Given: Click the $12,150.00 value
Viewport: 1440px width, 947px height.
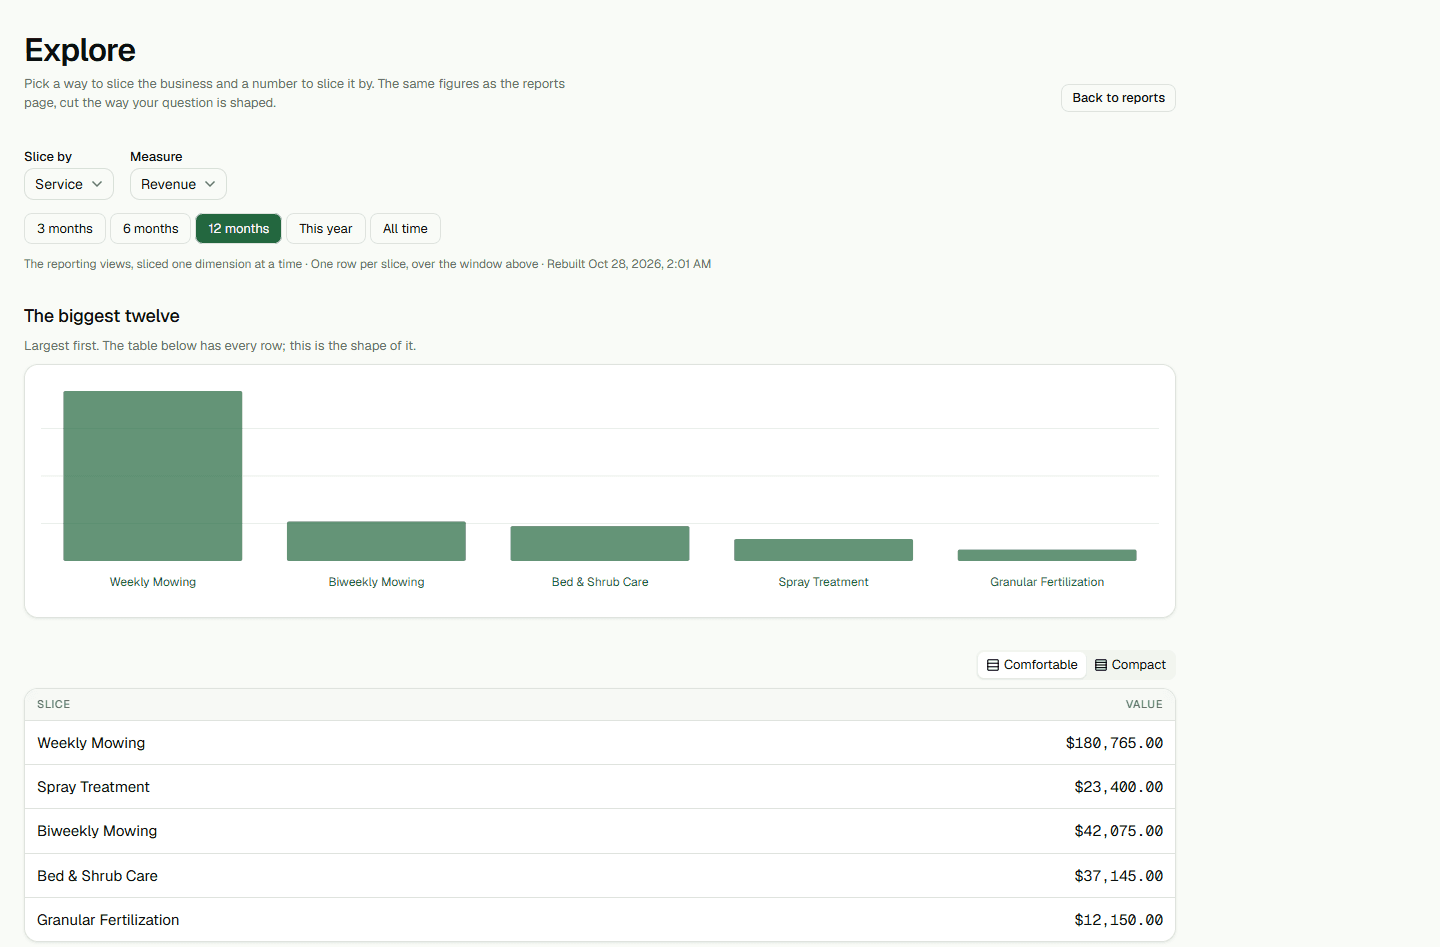Looking at the screenshot, I should coord(1118,920).
